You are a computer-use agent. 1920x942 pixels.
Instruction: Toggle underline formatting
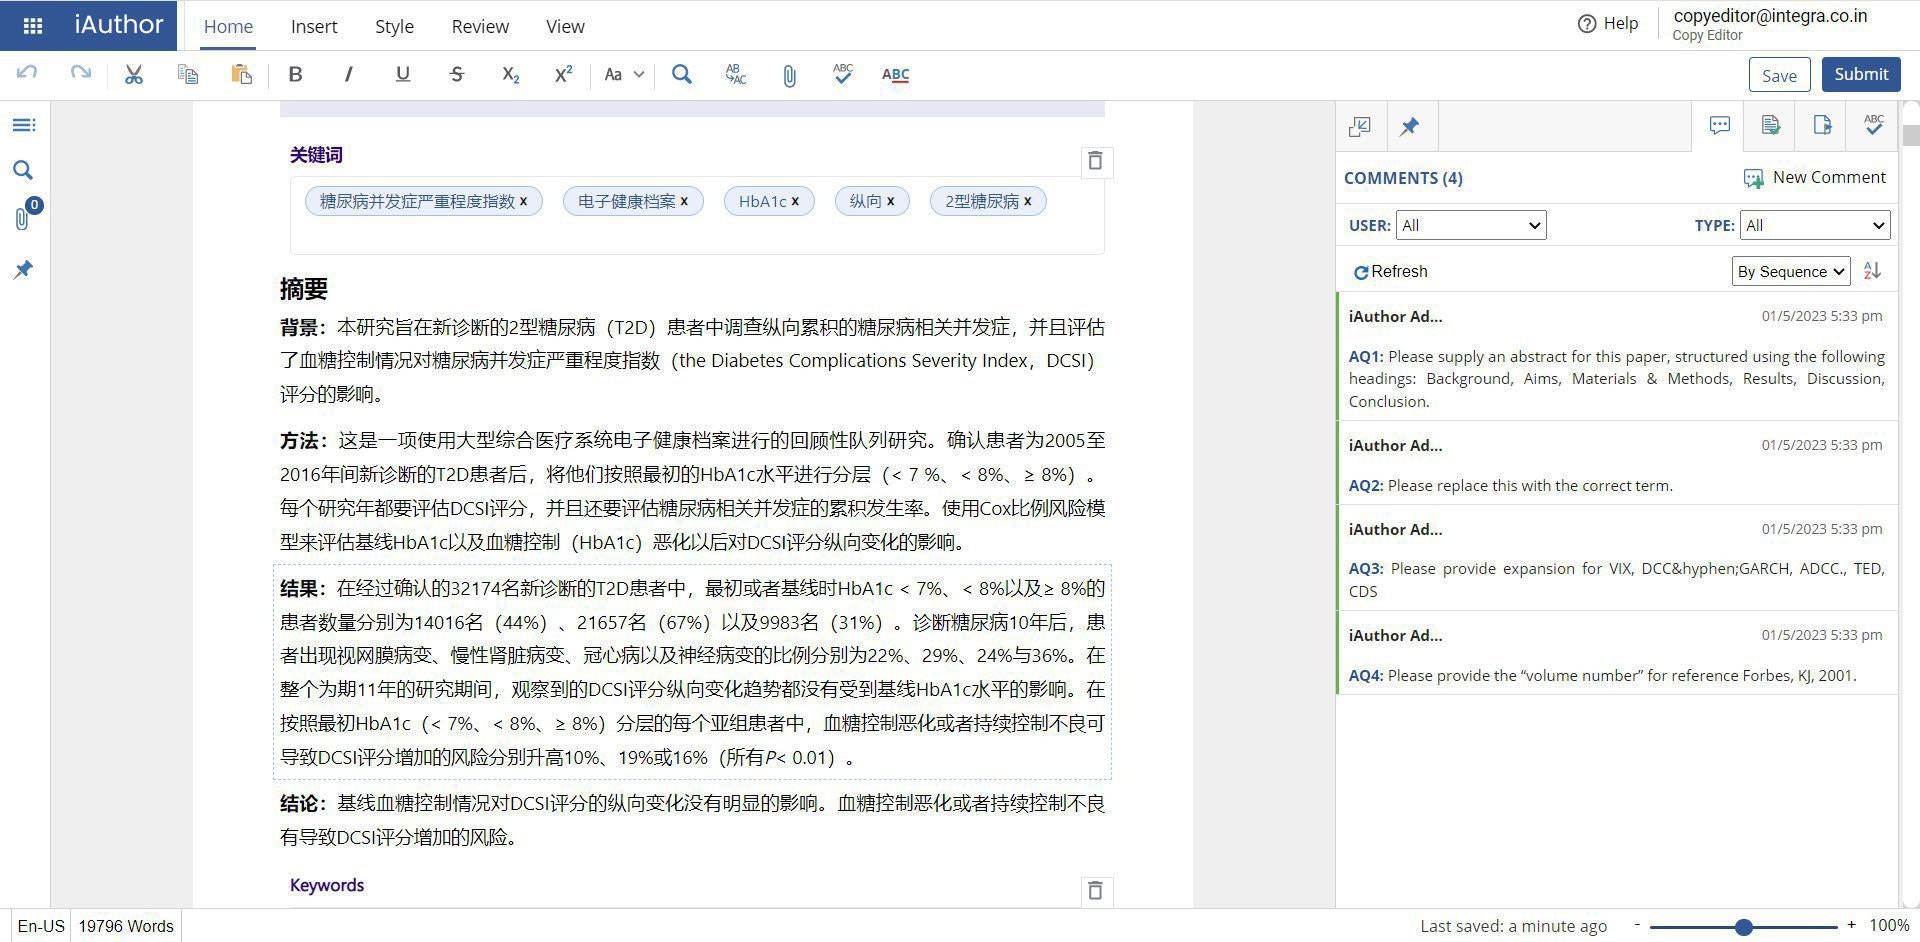click(403, 74)
